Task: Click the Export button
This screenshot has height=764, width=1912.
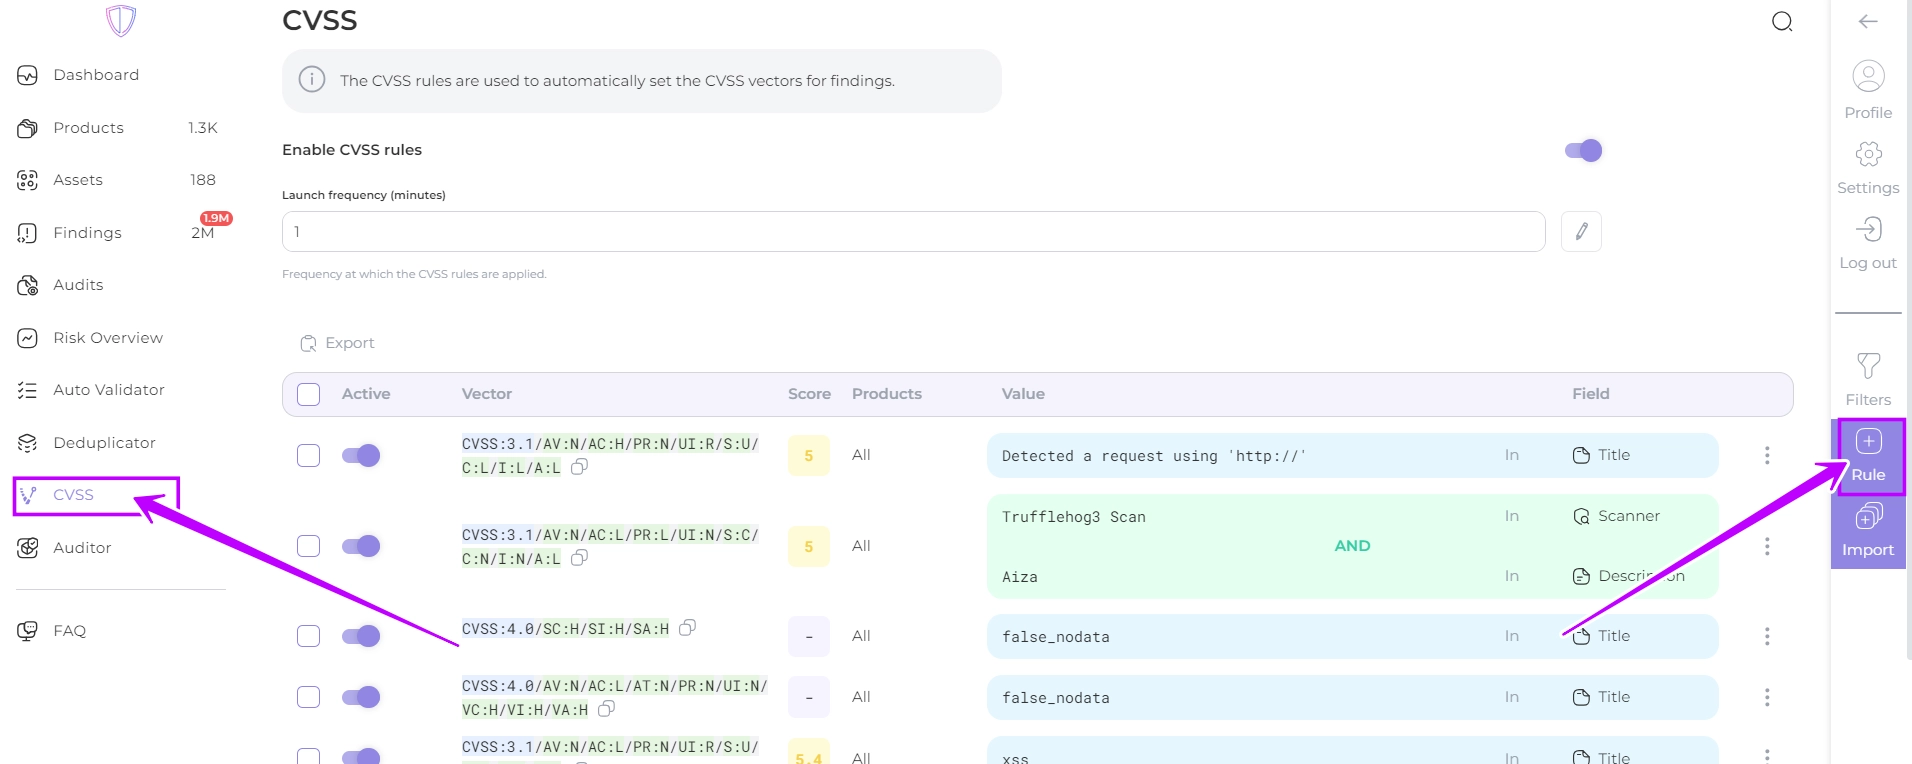Action: (x=337, y=343)
